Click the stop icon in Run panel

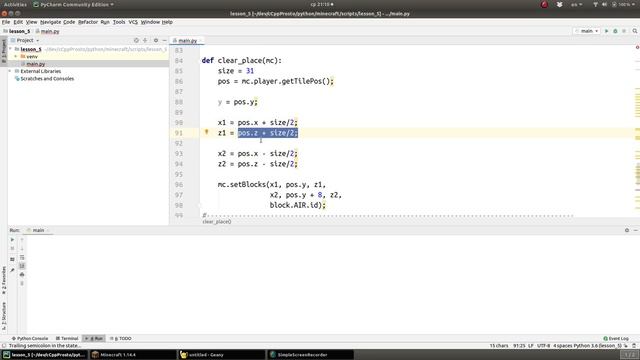(x=12, y=249)
